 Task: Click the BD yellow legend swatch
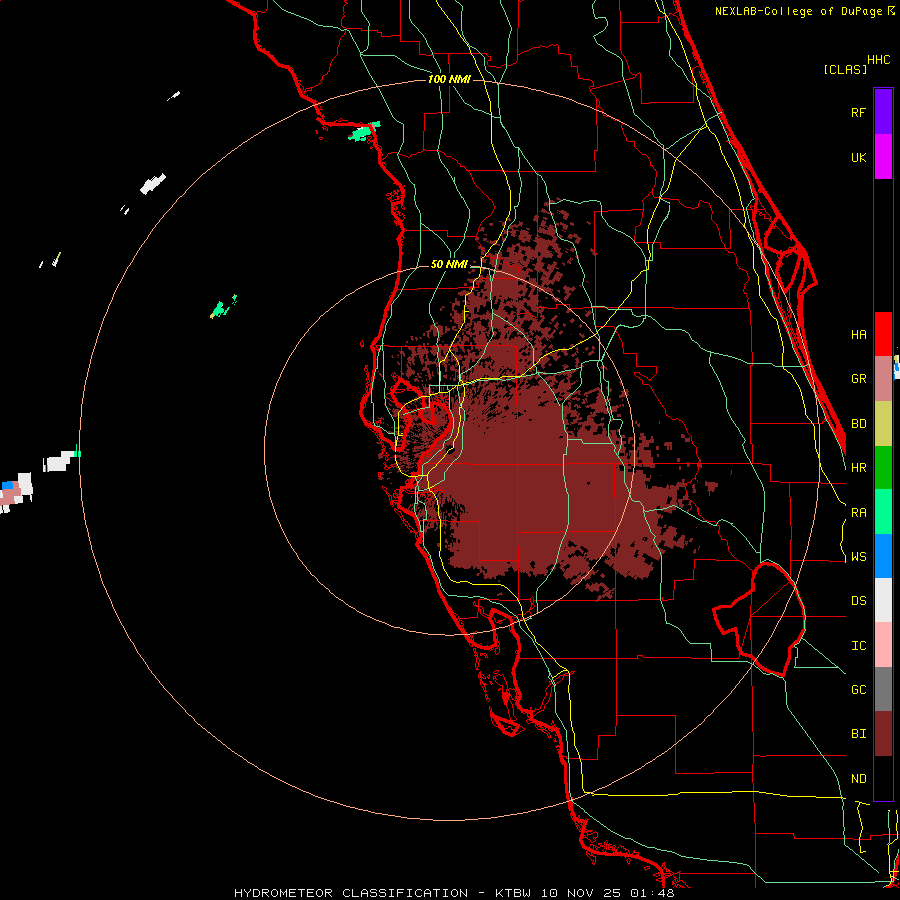click(x=883, y=424)
